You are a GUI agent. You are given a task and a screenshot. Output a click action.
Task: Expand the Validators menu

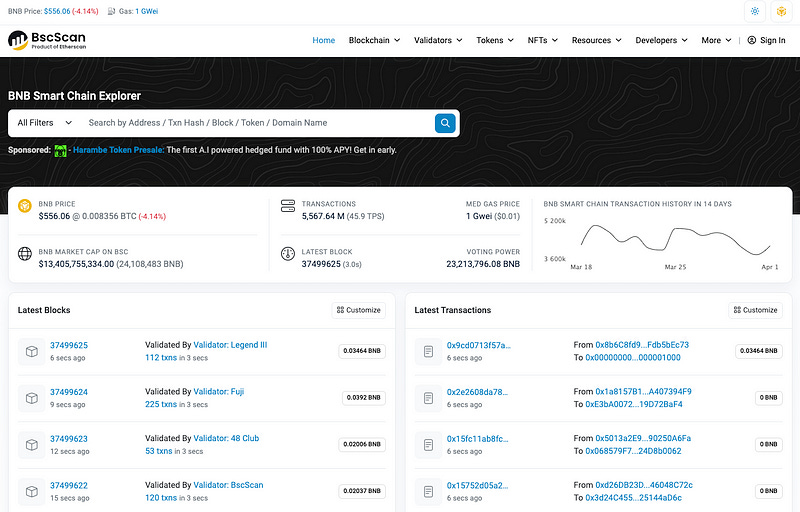click(x=438, y=40)
